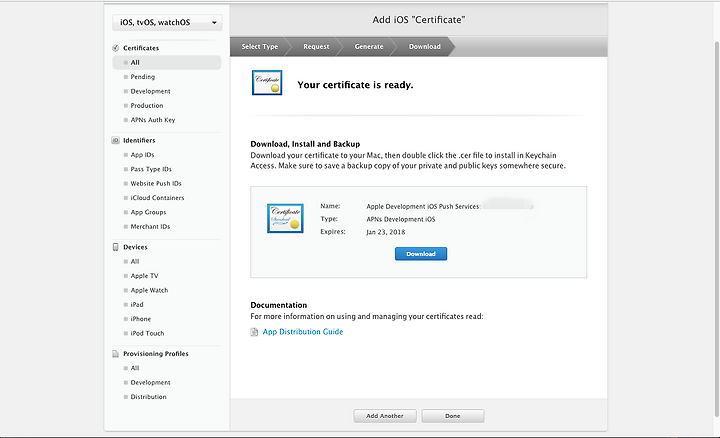Open Apple TV devices
The height and width of the screenshot is (438, 720).
(144, 276)
